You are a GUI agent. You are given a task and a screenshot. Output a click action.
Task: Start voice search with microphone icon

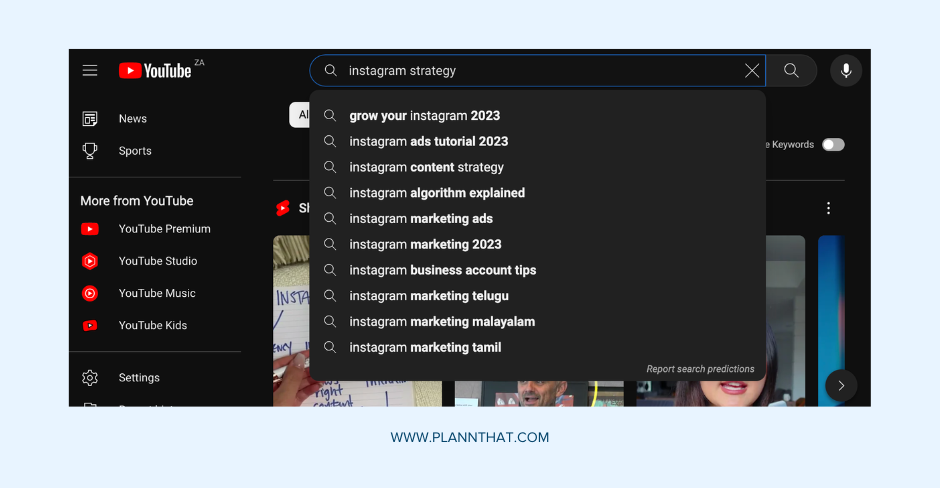point(846,70)
